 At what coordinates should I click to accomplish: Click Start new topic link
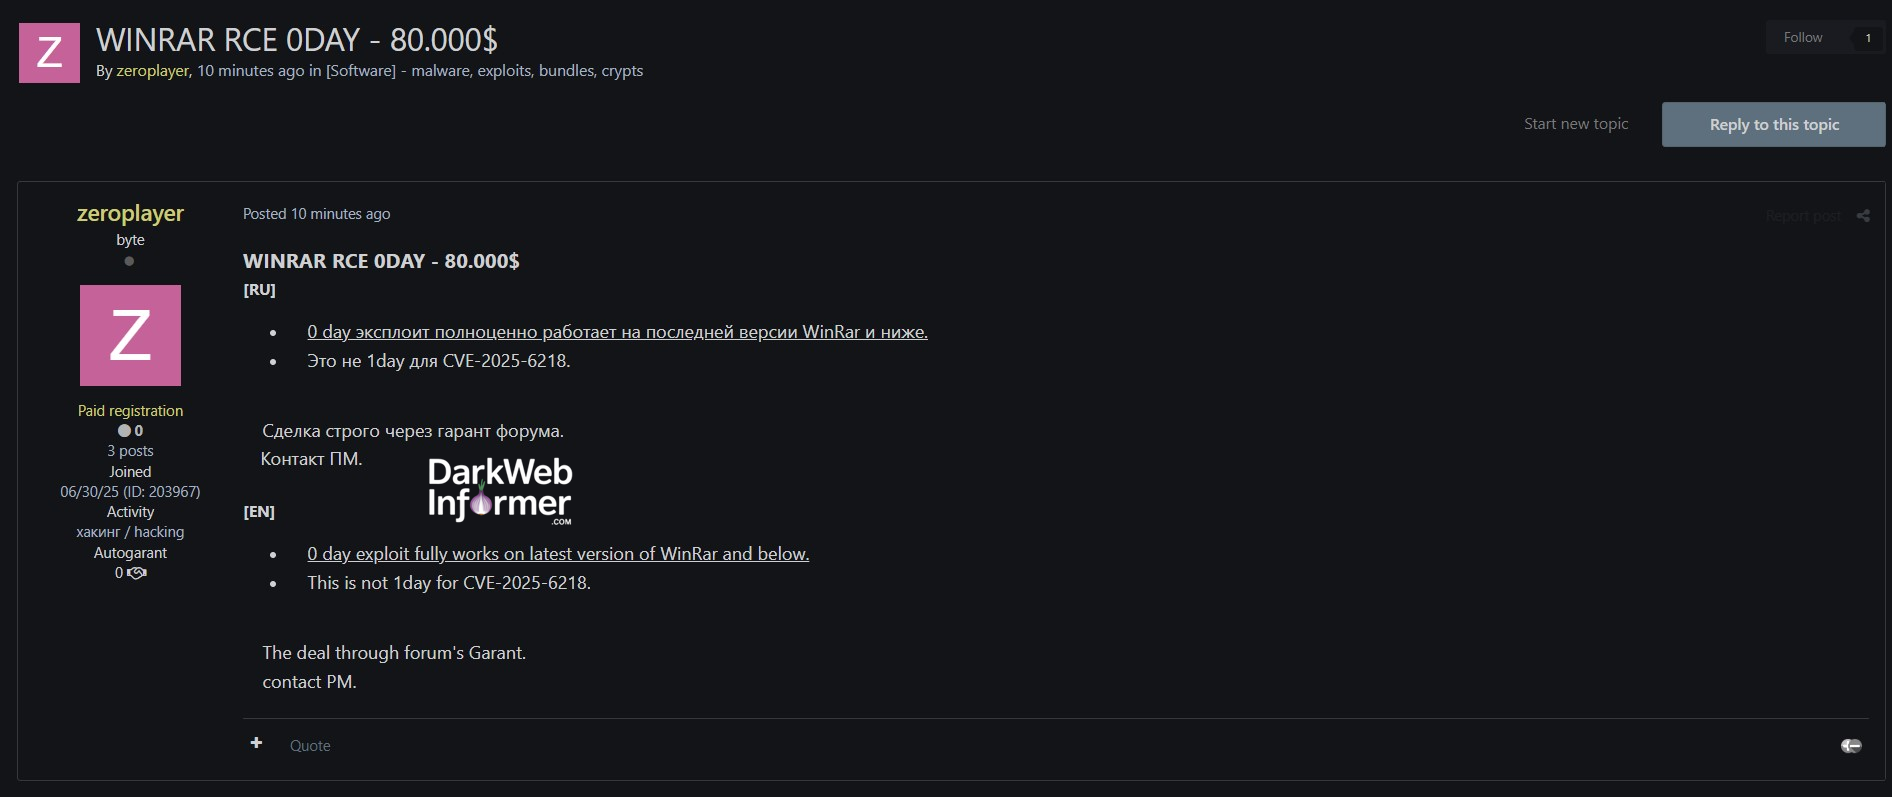[x=1576, y=124]
